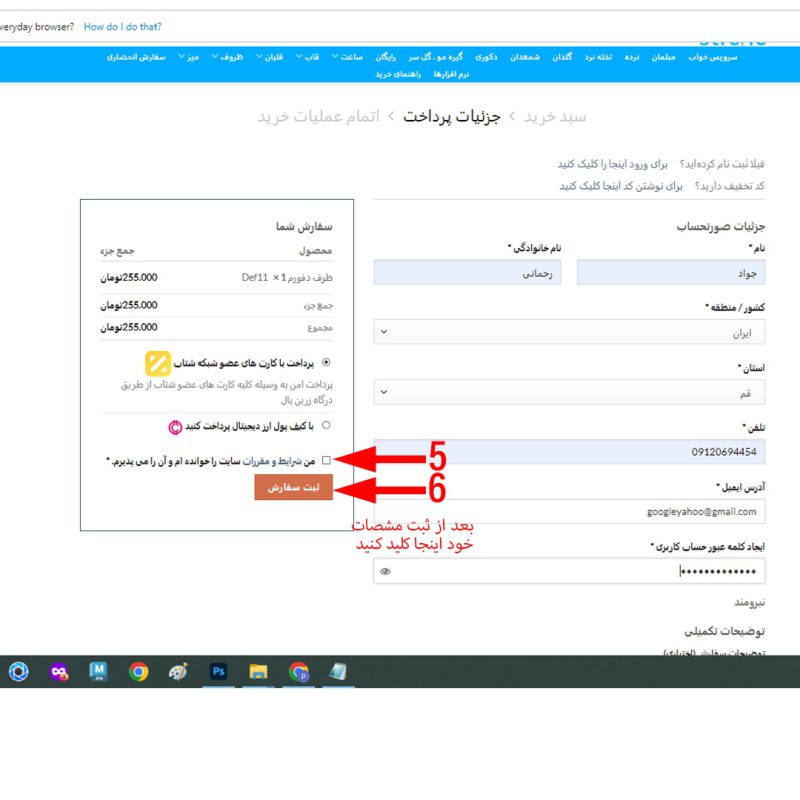
Task: Check the terms and conditions agreement box
Action: pos(327,460)
